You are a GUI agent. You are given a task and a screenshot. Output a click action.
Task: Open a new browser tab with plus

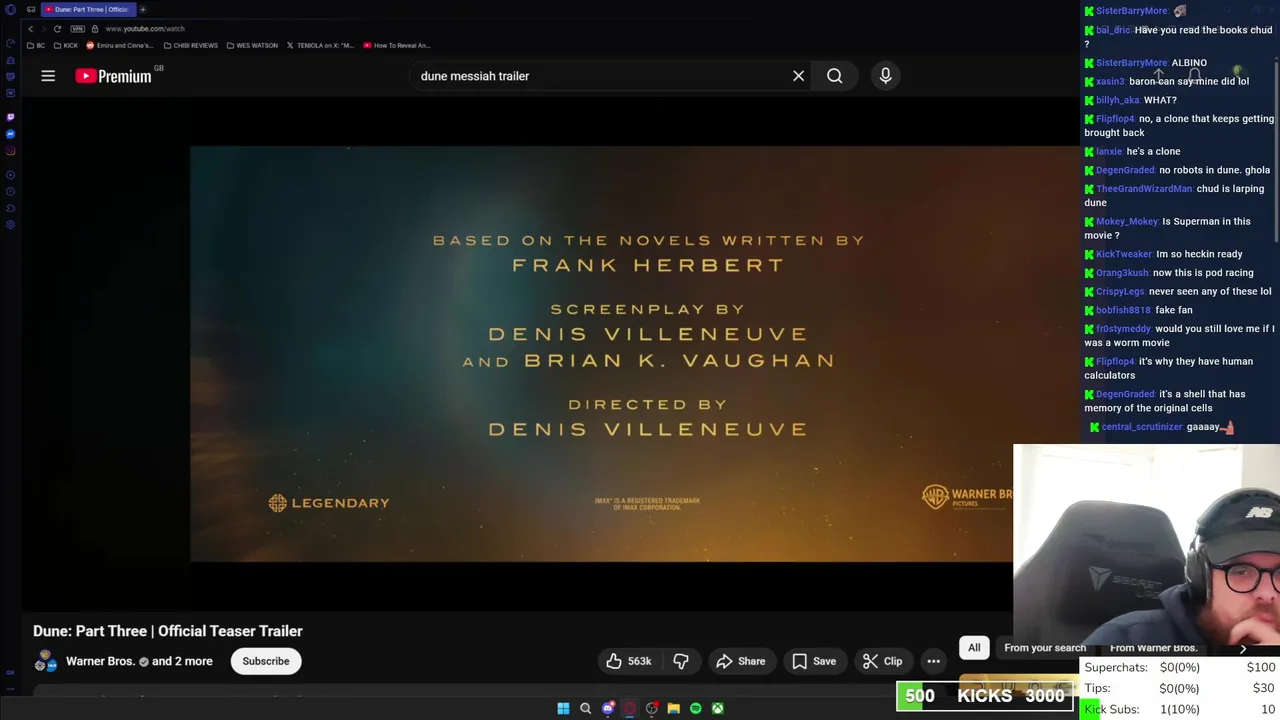[x=143, y=9]
